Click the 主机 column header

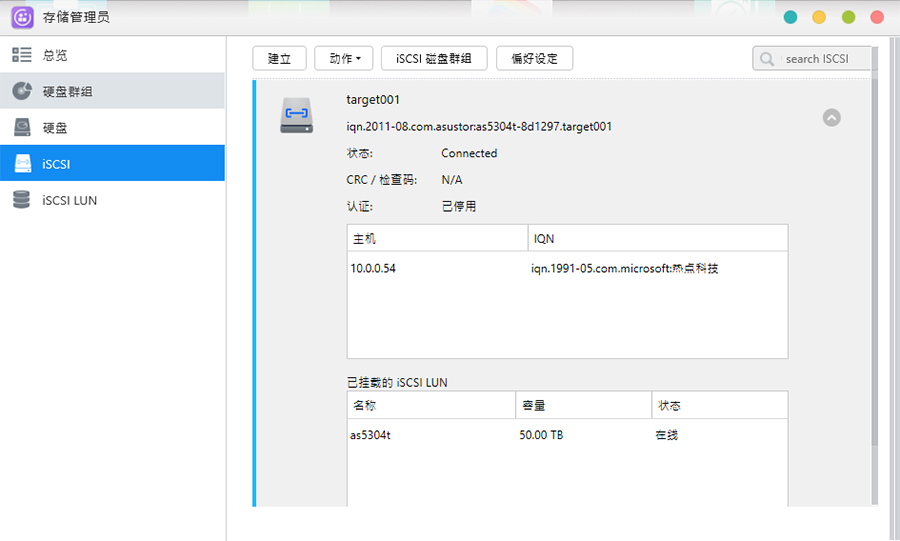point(437,238)
